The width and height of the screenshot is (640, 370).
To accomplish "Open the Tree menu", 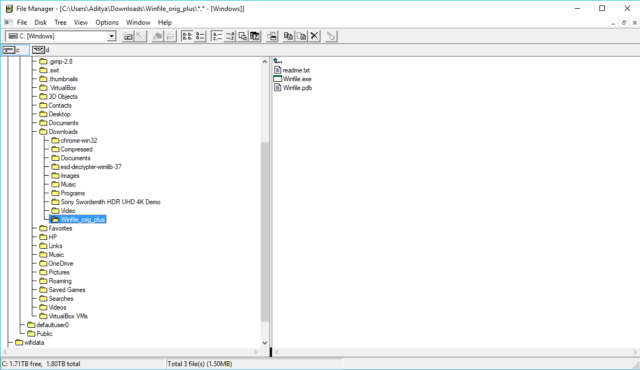I will point(60,22).
